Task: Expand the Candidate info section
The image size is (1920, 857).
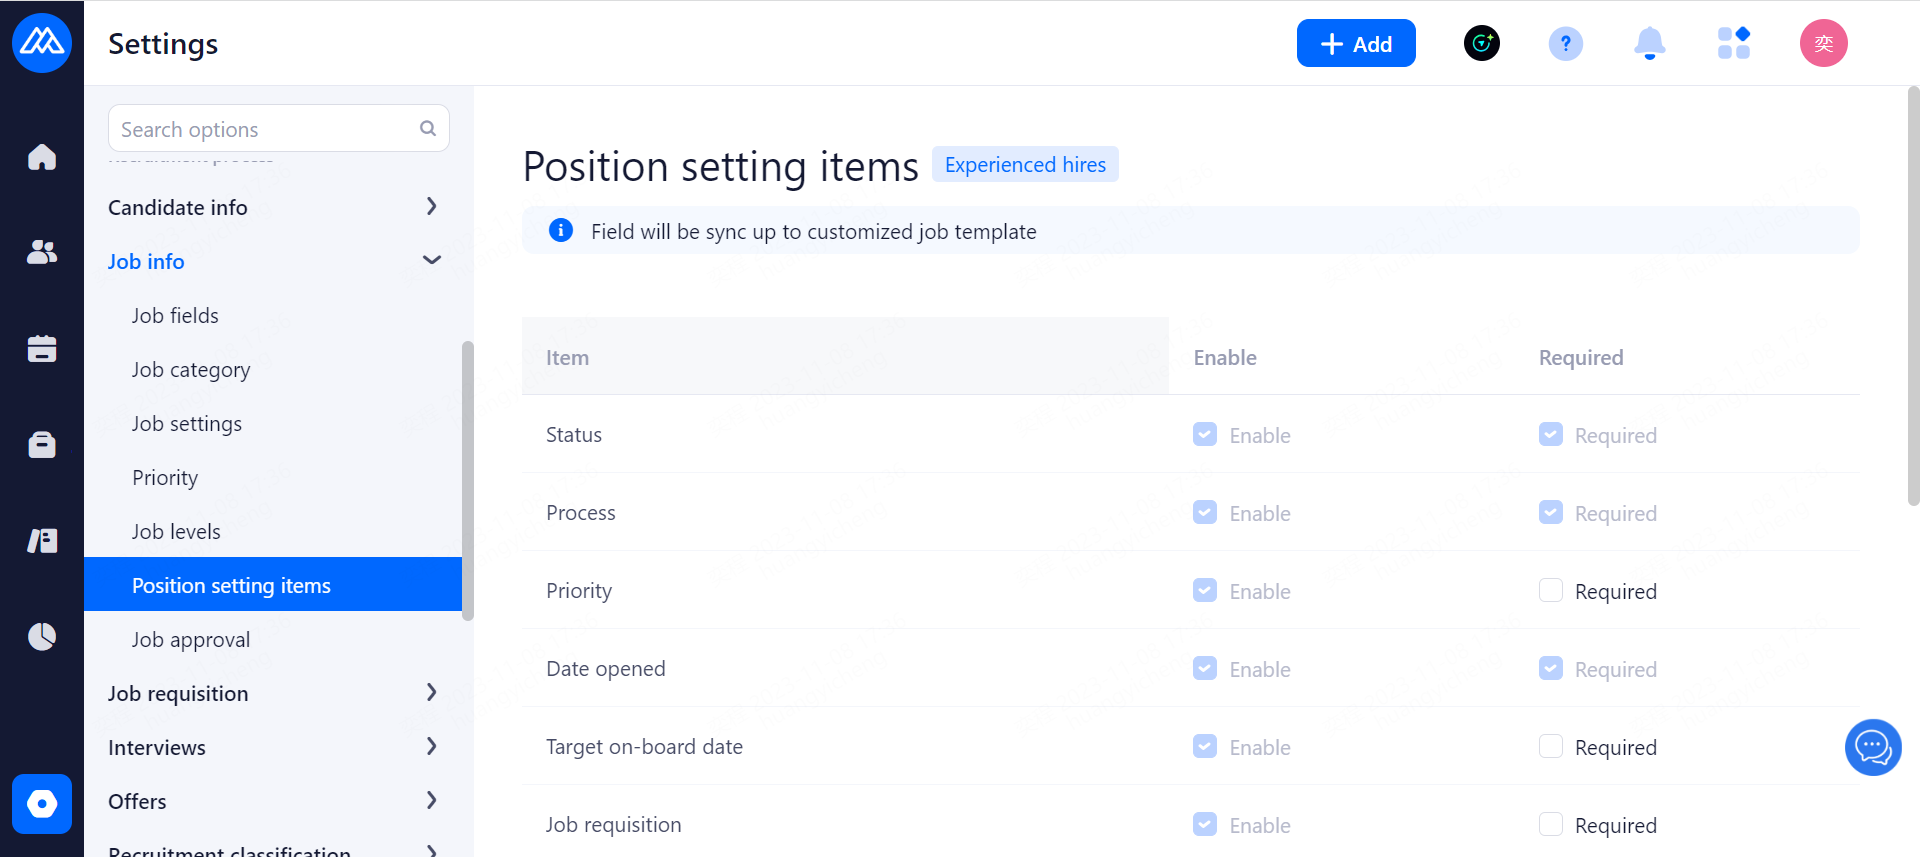Action: pyautogui.click(x=431, y=207)
